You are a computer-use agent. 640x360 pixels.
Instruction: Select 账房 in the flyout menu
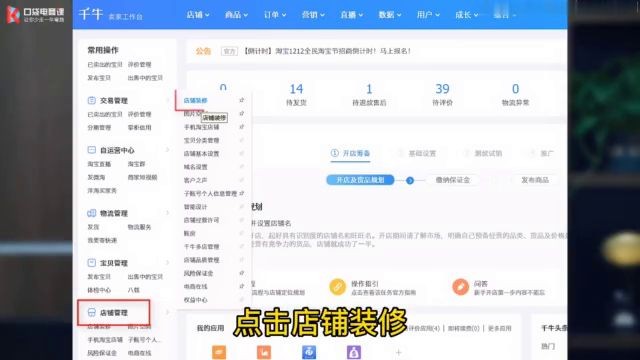point(190,233)
